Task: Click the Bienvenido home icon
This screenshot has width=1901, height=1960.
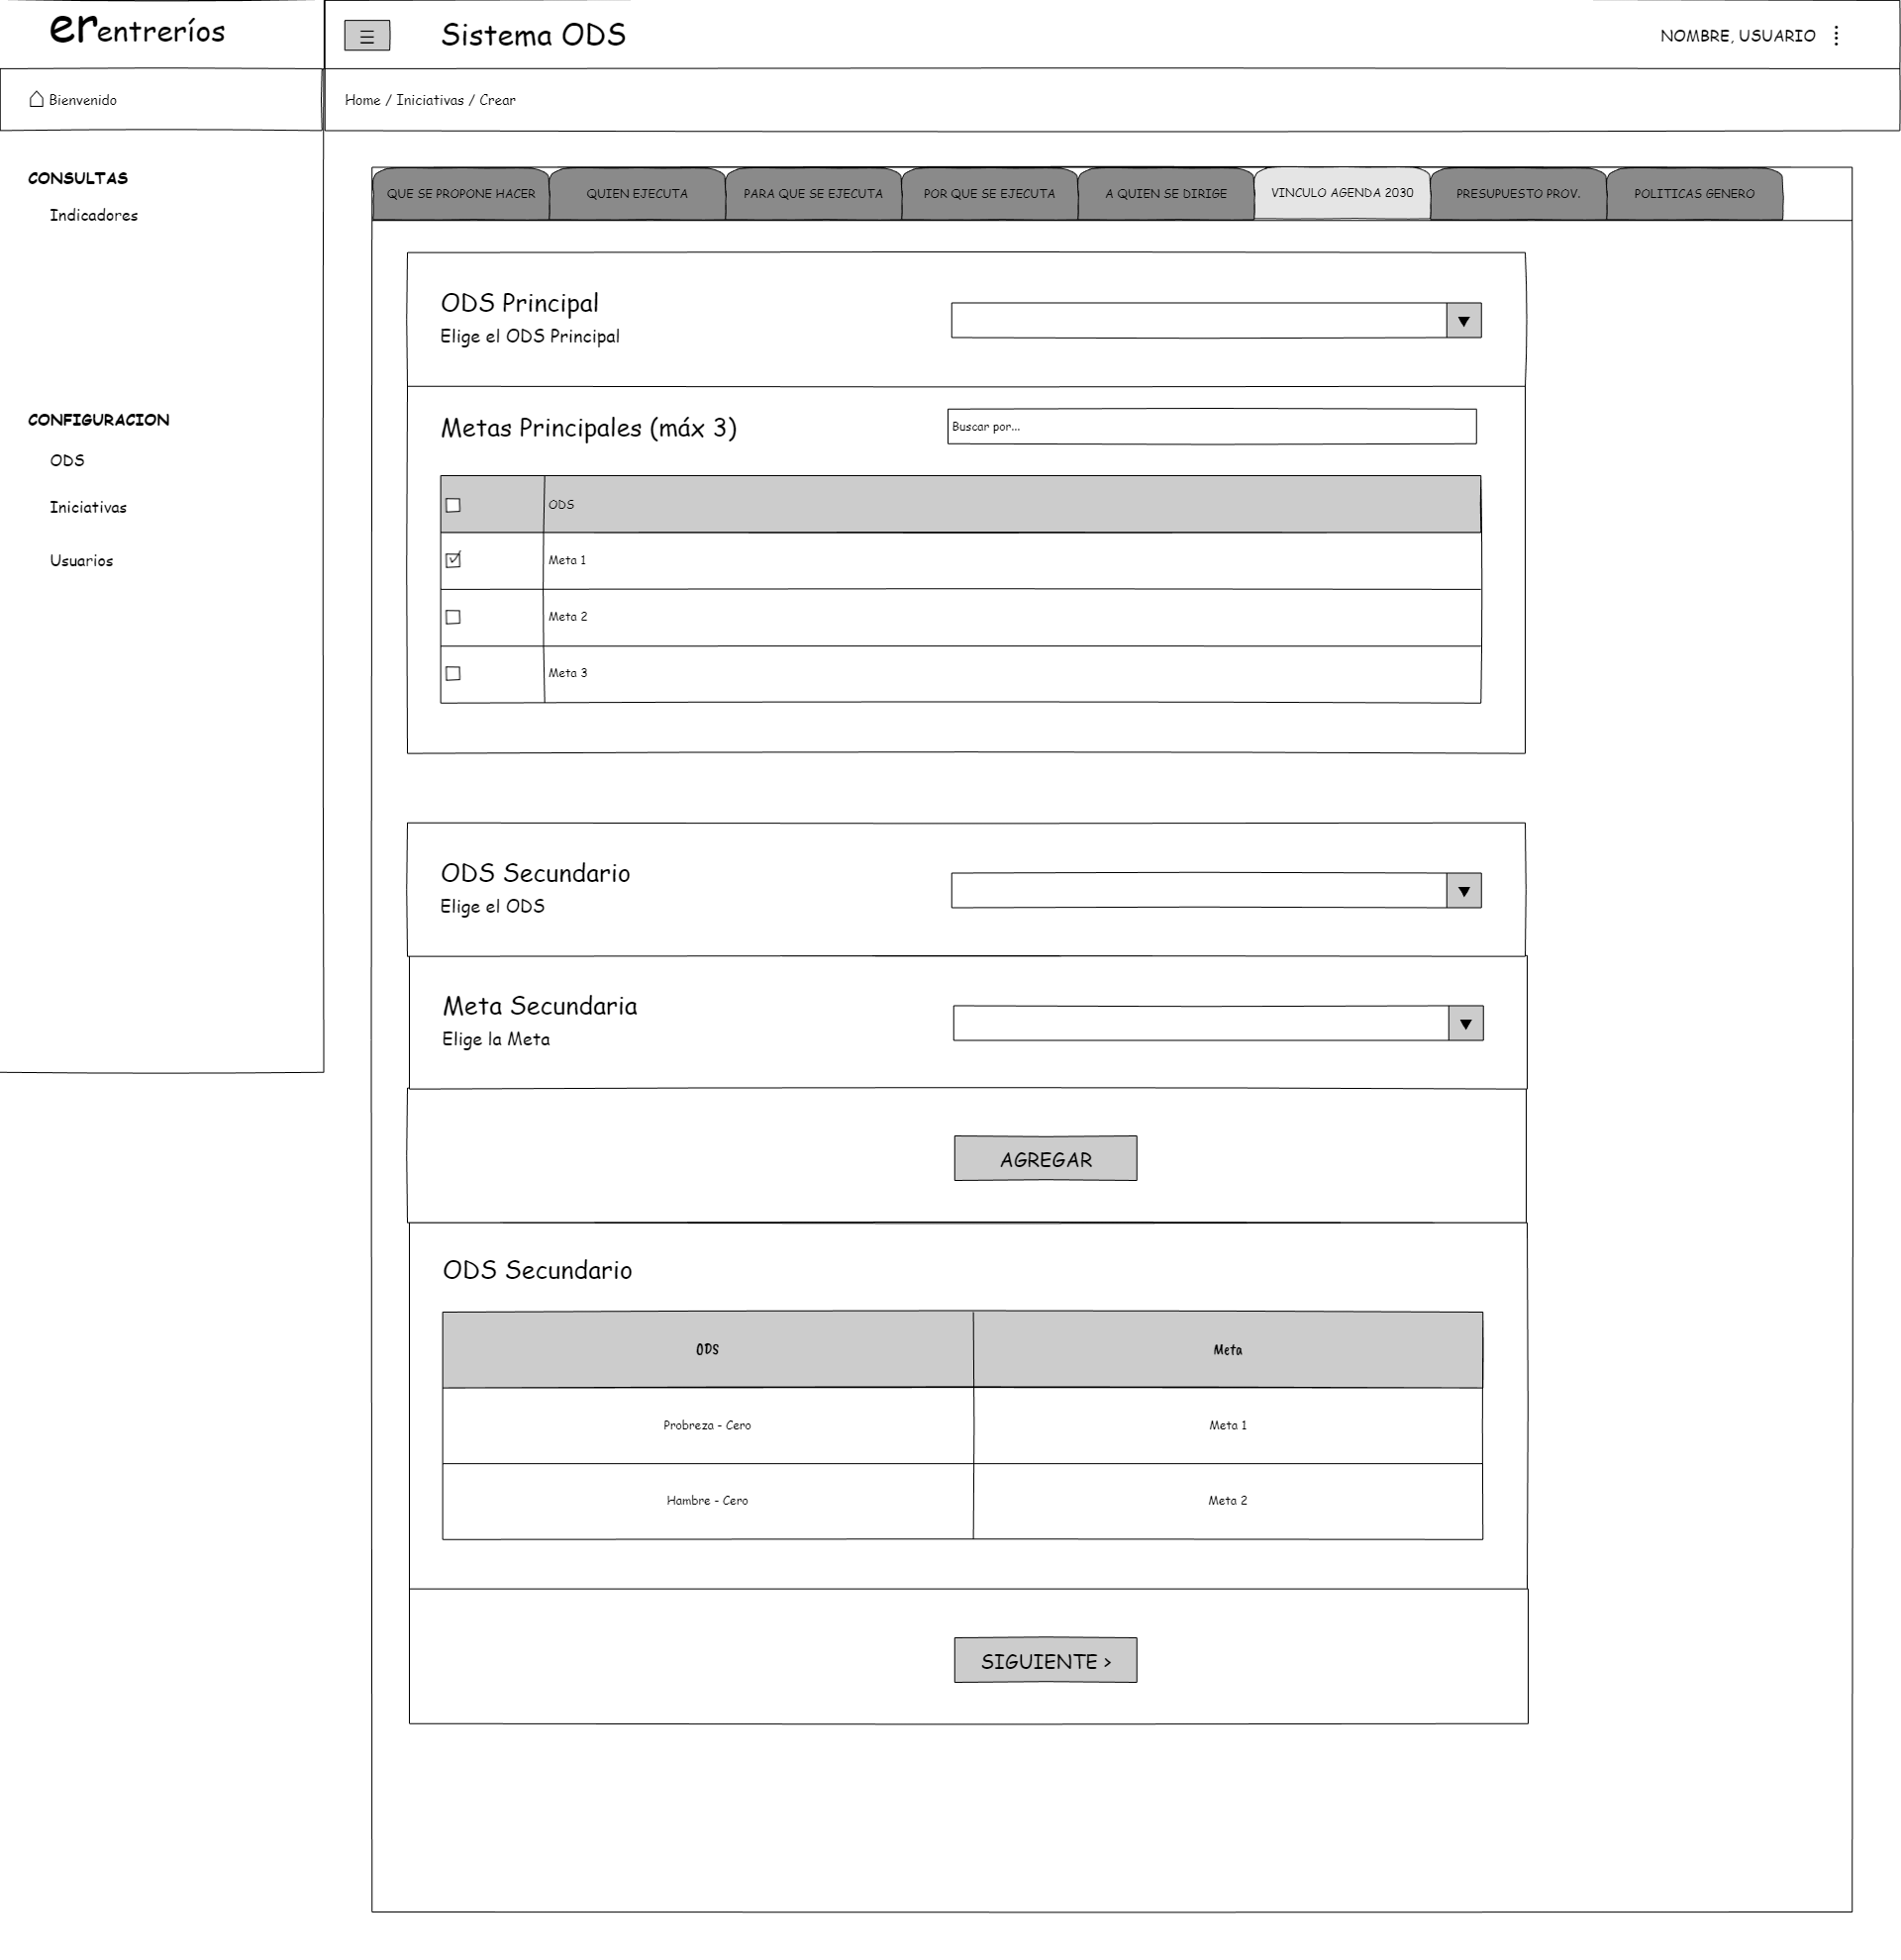Action: pos(37,99)
